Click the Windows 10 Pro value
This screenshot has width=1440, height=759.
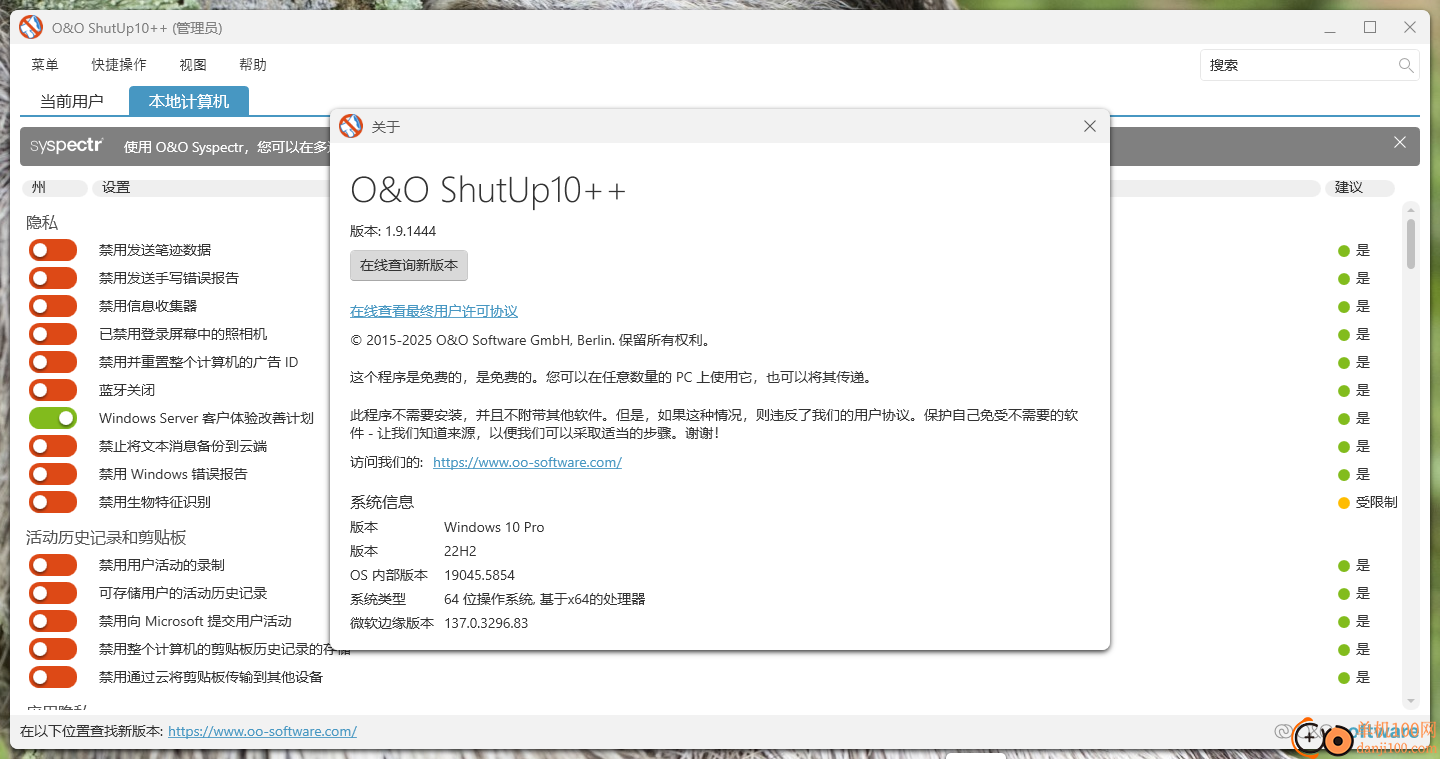click(x=494, y=527)
